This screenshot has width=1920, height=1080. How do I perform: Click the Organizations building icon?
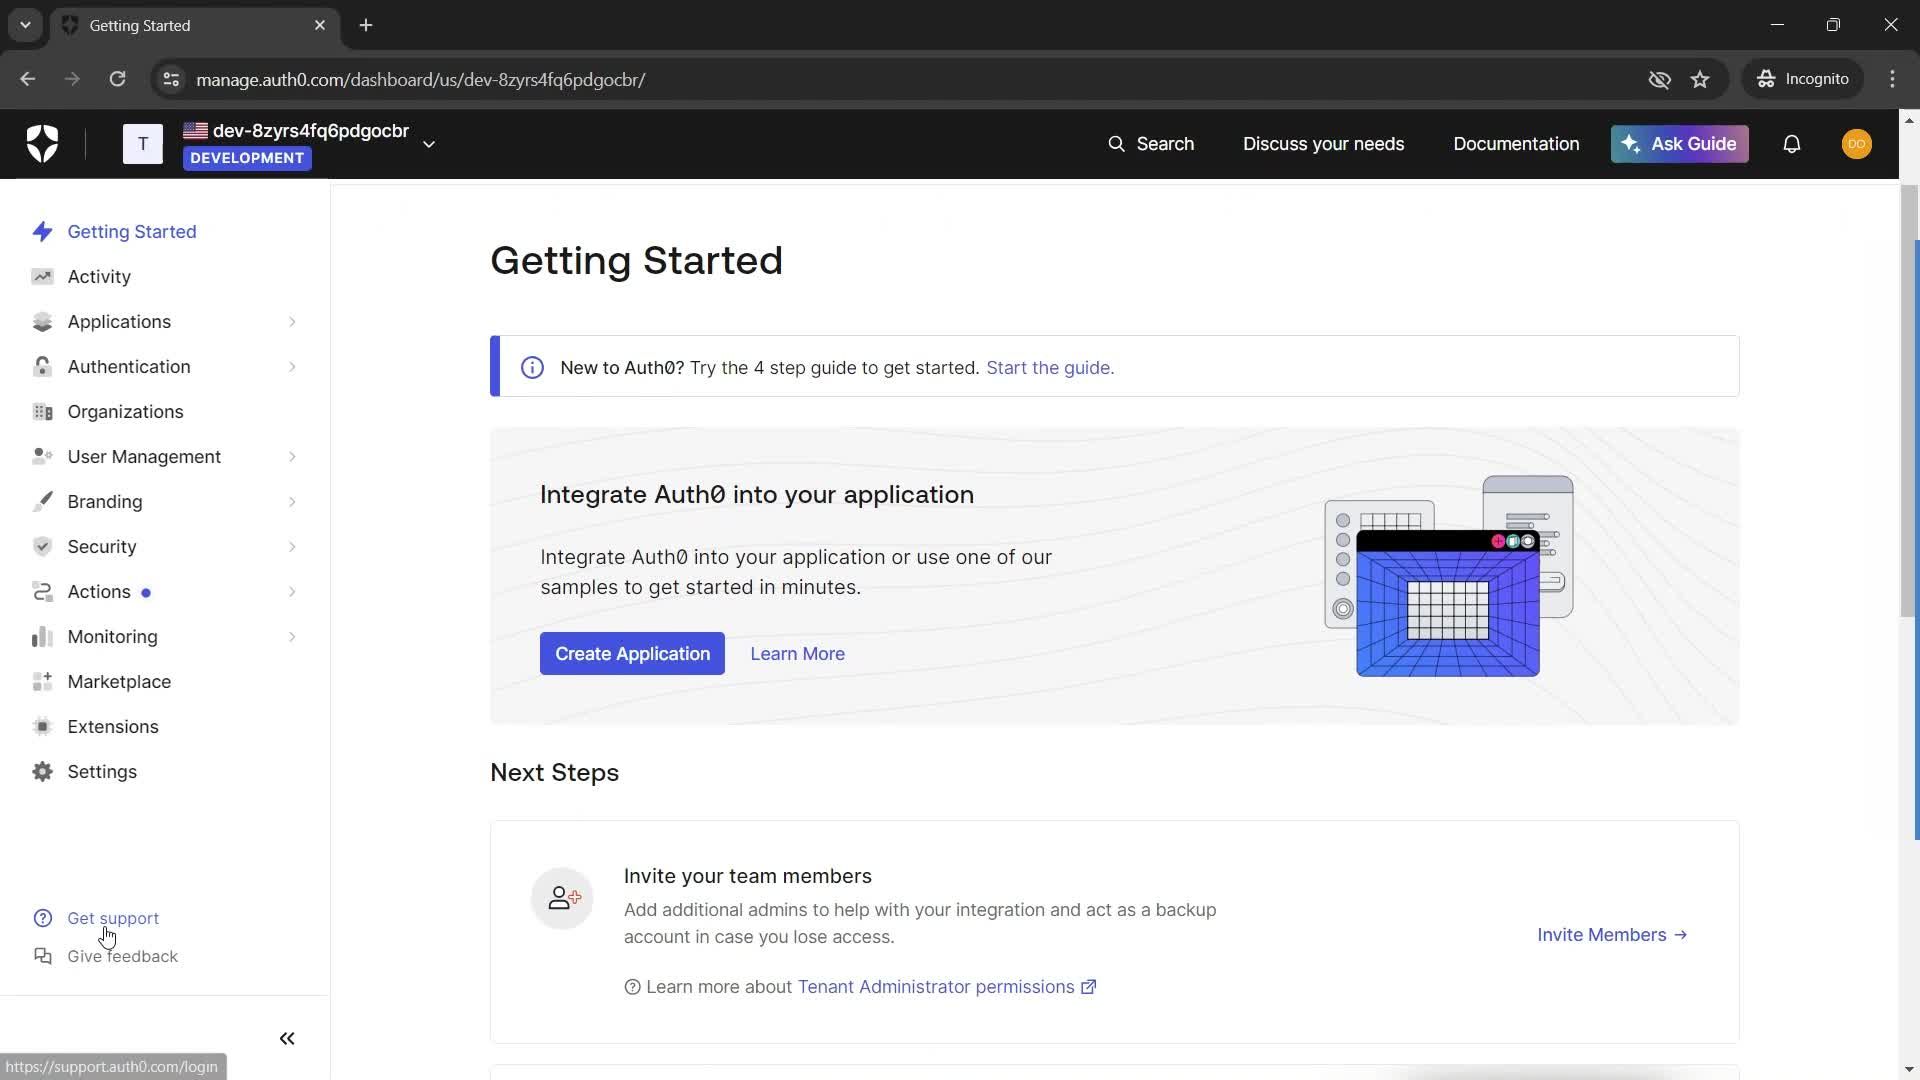tap(42, 412)
